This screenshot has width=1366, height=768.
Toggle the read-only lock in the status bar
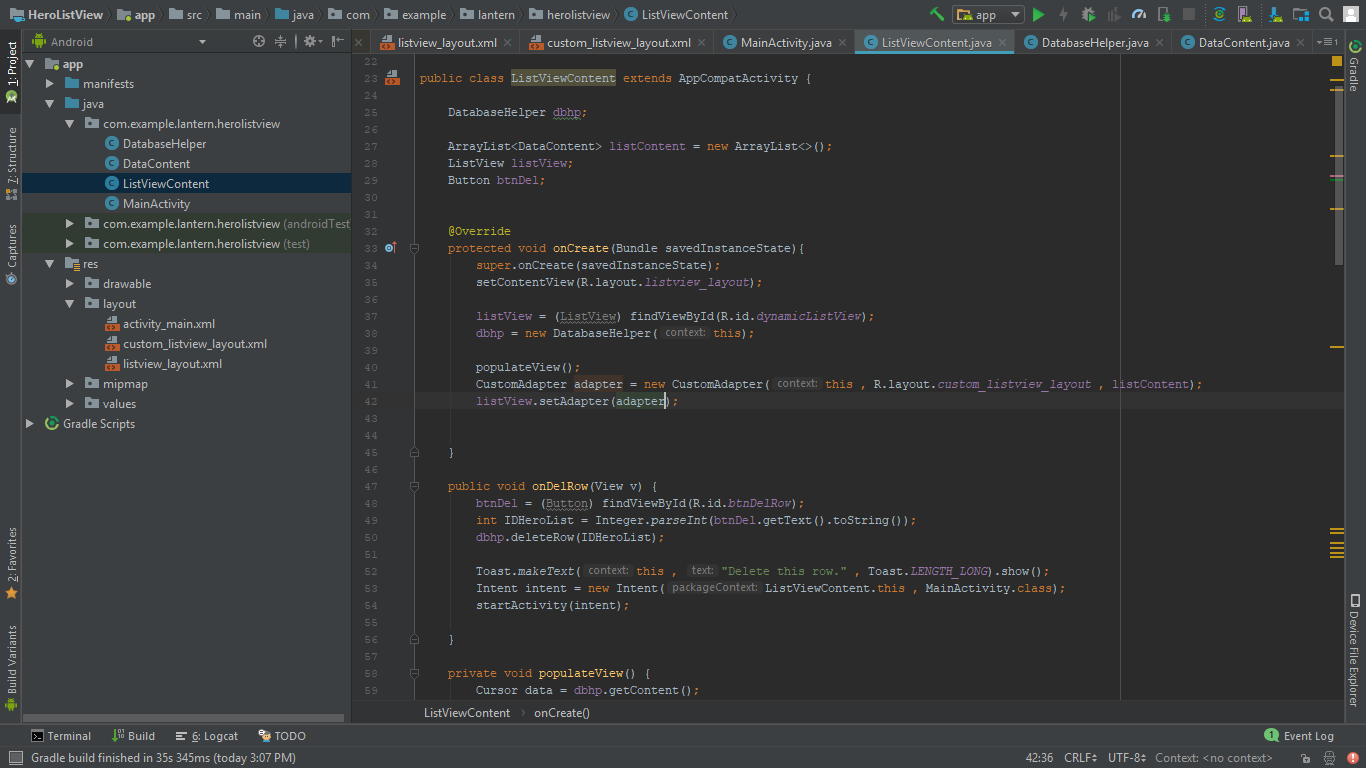tap(1305, 758)
